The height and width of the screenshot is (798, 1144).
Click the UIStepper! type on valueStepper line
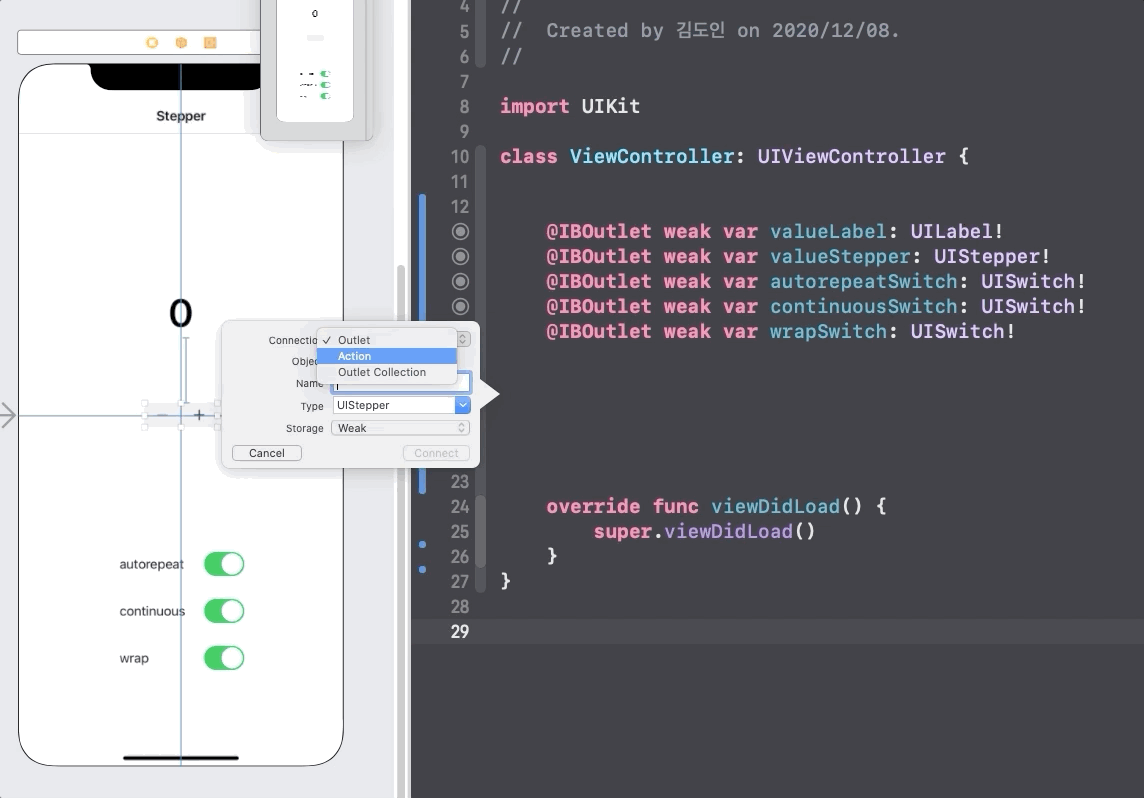click(x=992, y=257)
